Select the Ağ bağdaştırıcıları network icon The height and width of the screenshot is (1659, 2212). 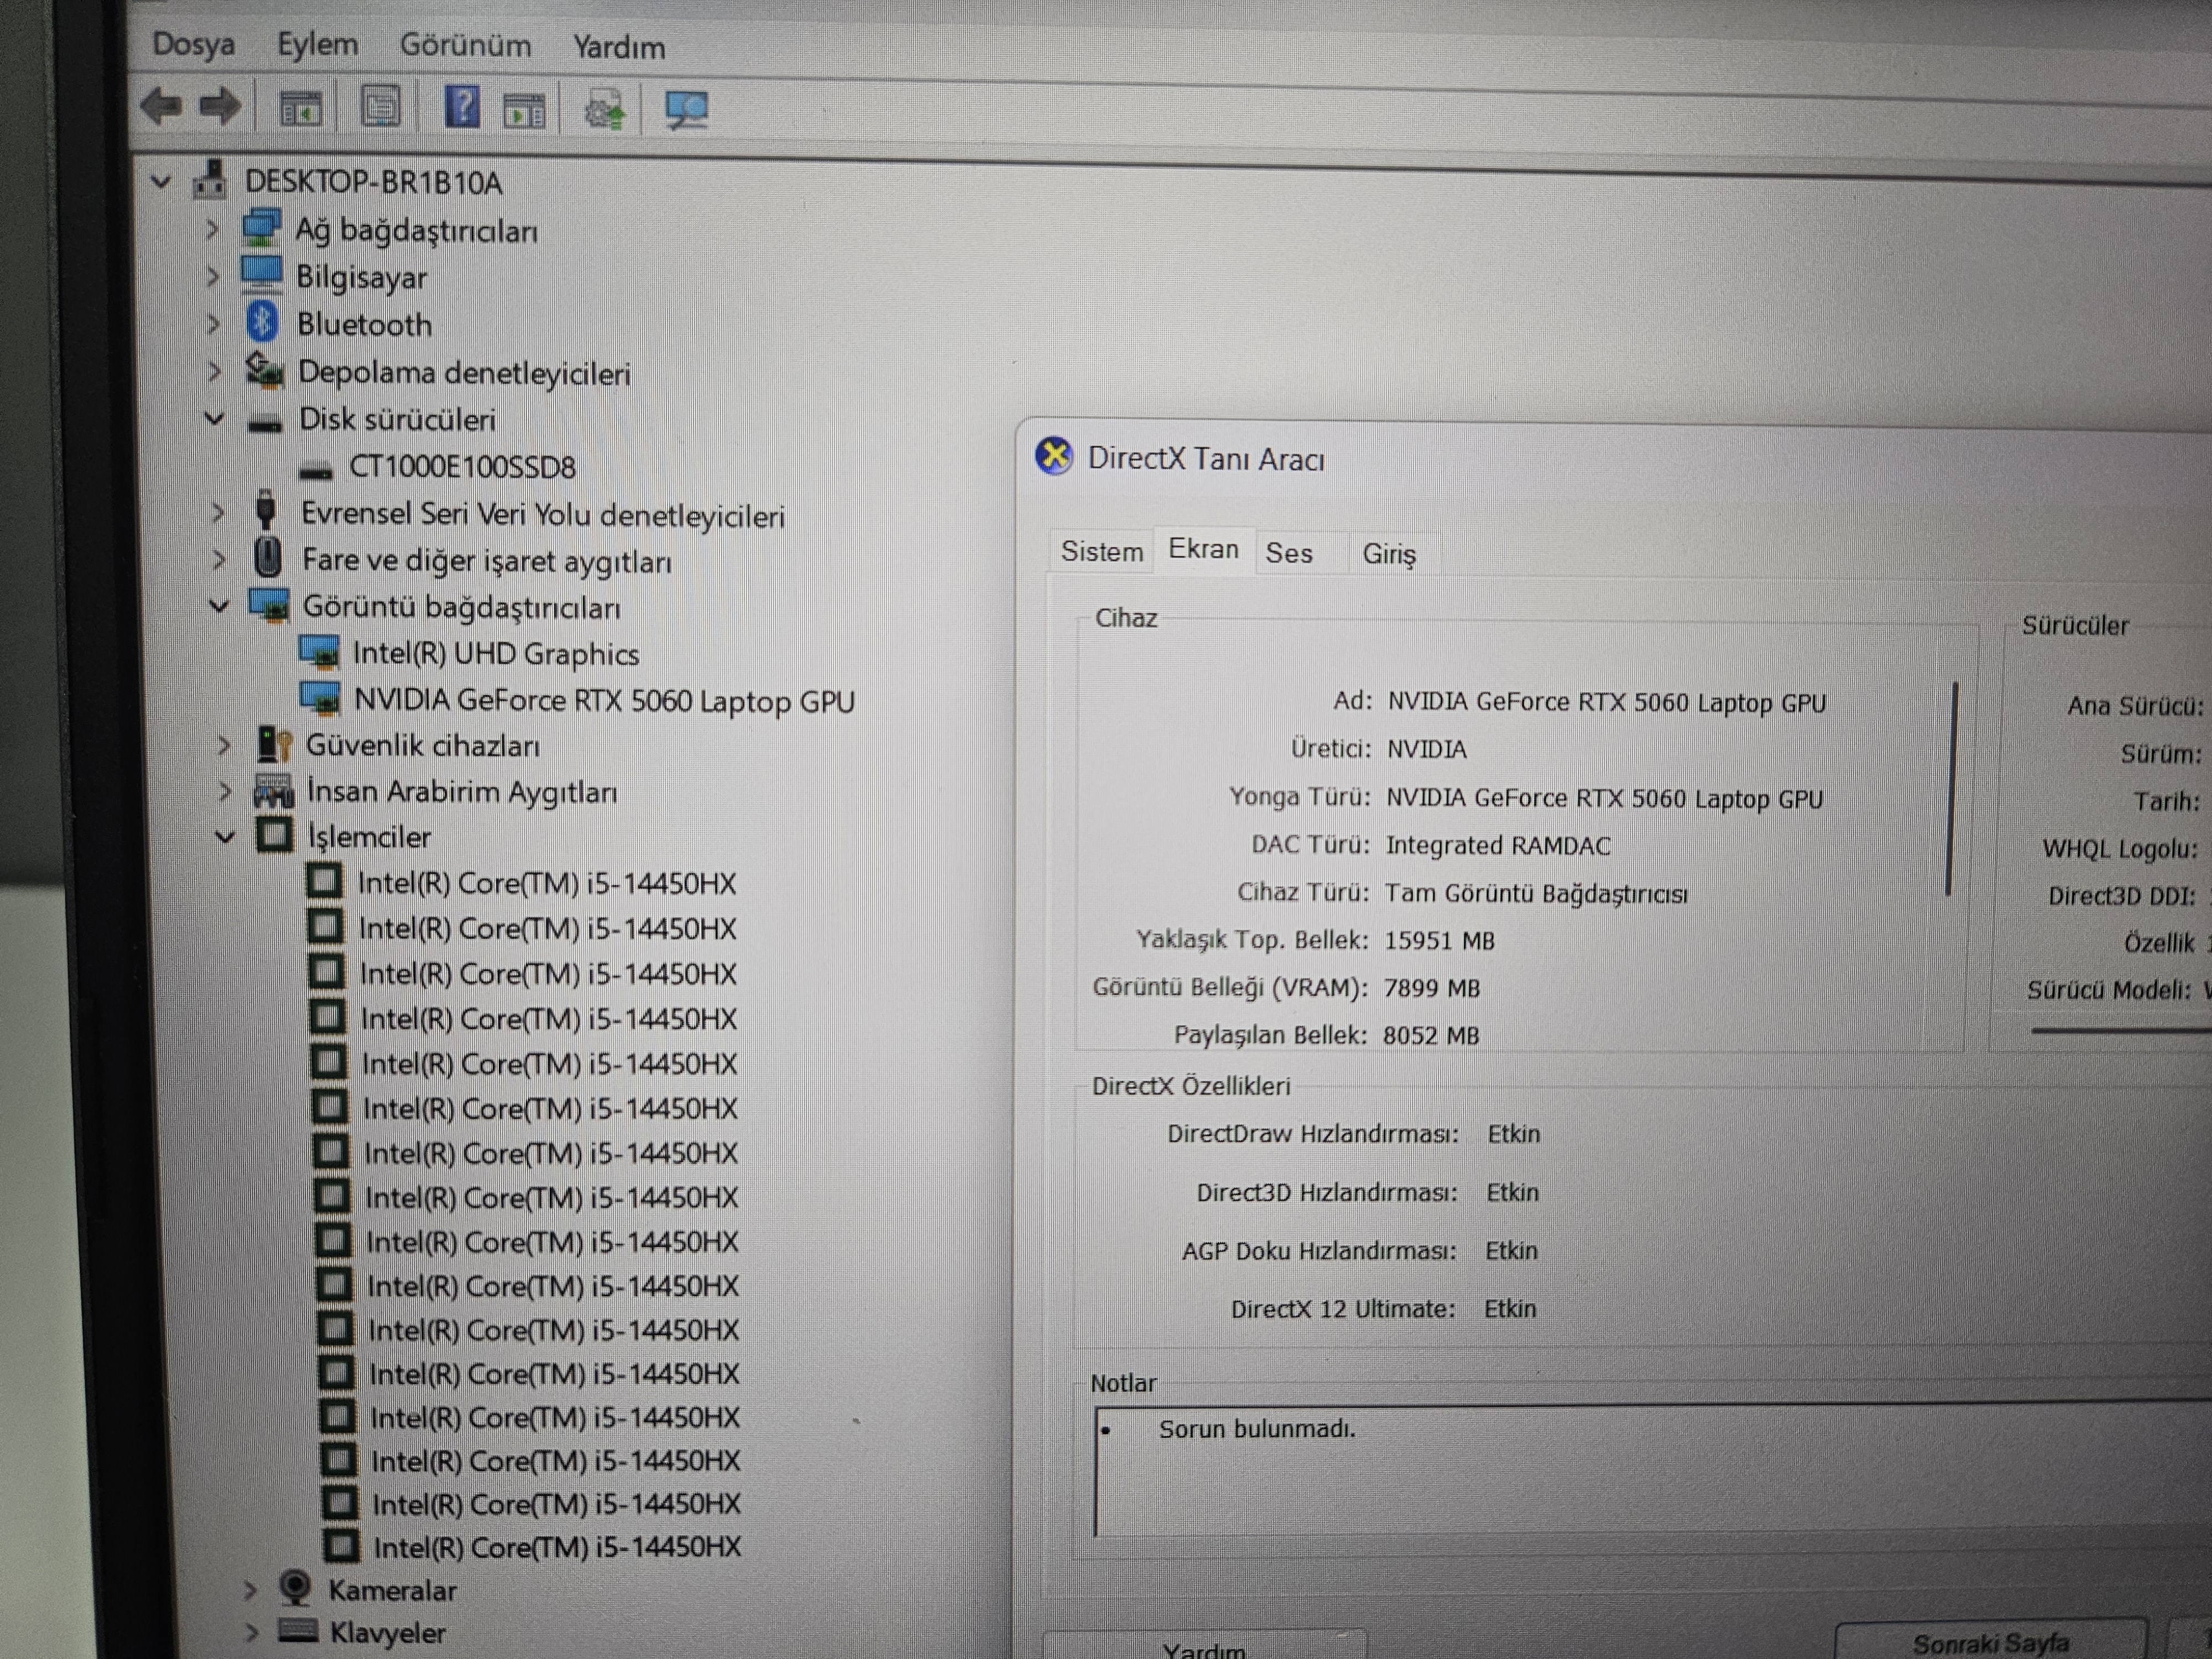coord(261,227)
